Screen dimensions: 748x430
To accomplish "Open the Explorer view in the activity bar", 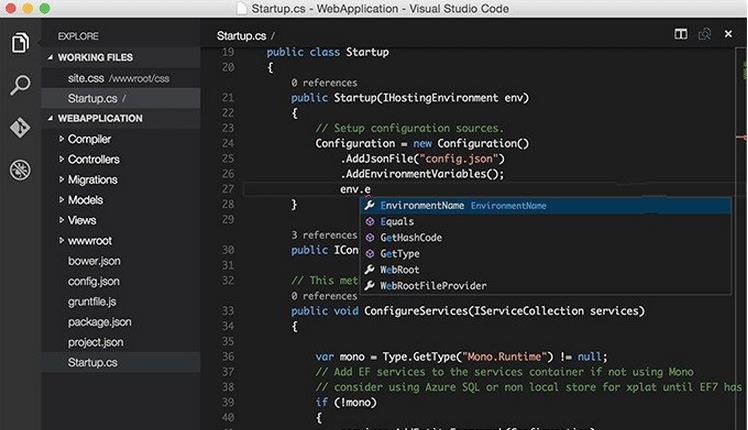I will [20, 42].
